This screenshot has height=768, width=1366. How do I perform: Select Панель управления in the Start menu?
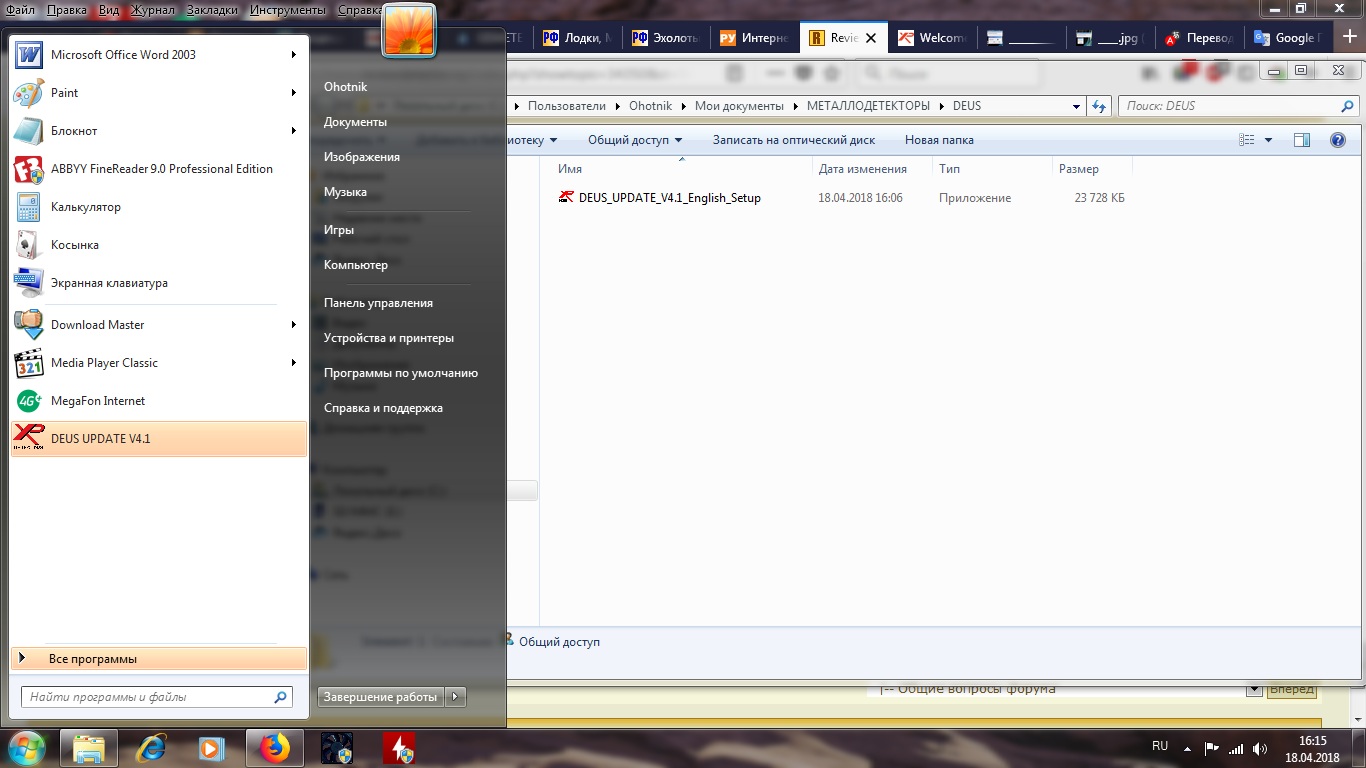[x=378, y=303]
